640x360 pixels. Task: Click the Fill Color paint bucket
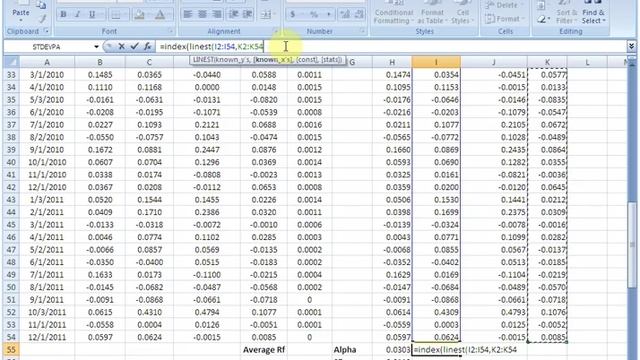[139, 15]
